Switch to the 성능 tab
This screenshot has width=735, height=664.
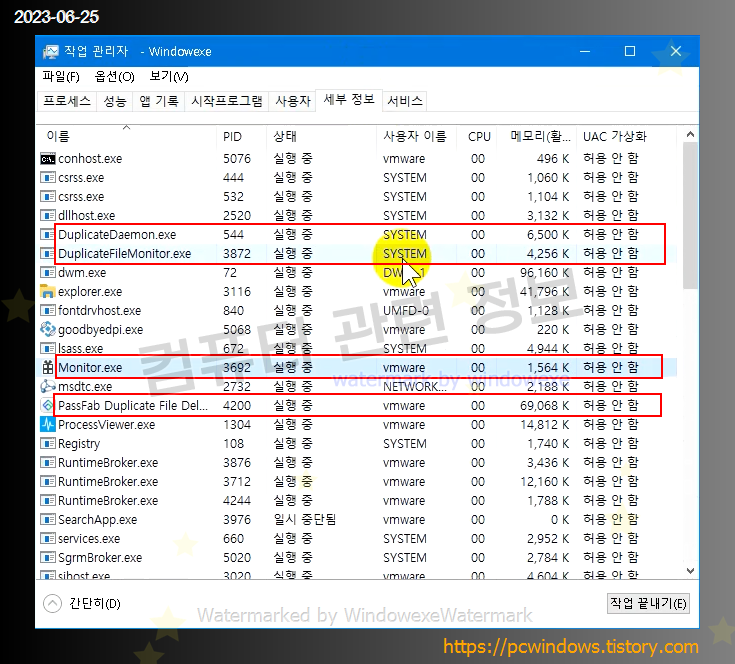(115, 101)
